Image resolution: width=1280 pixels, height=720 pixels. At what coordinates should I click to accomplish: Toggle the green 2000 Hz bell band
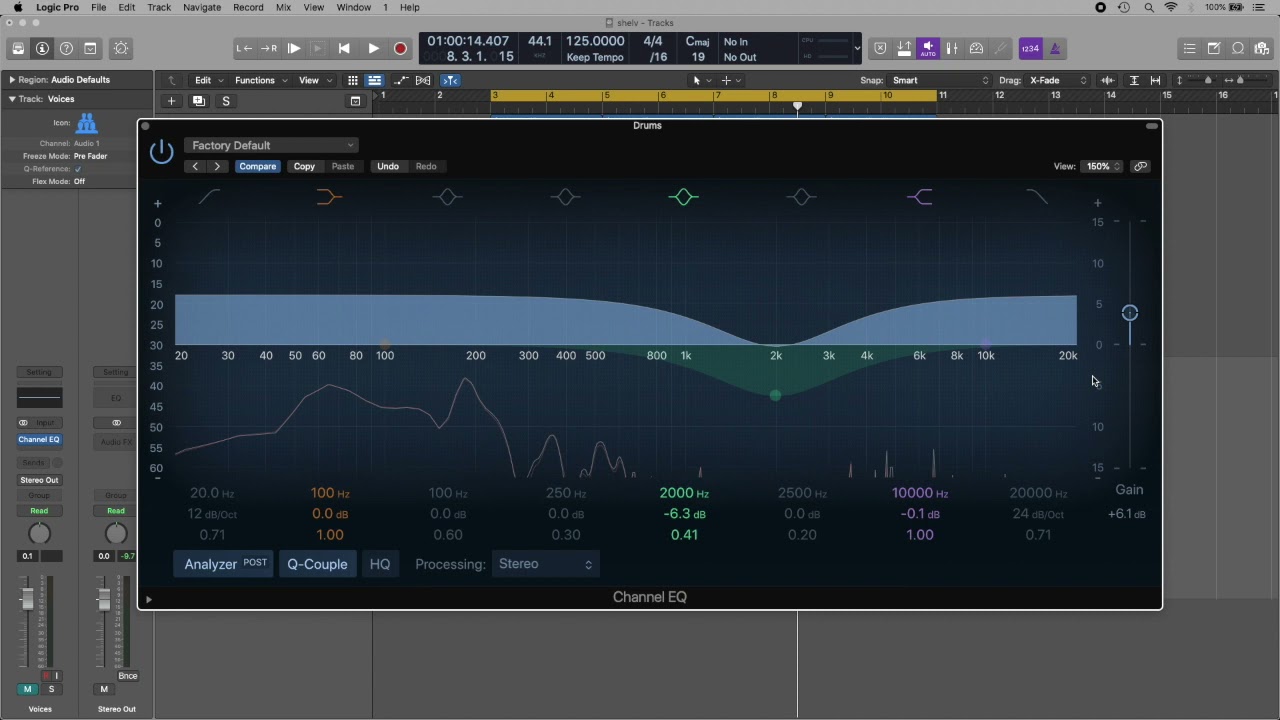point(684,197)
